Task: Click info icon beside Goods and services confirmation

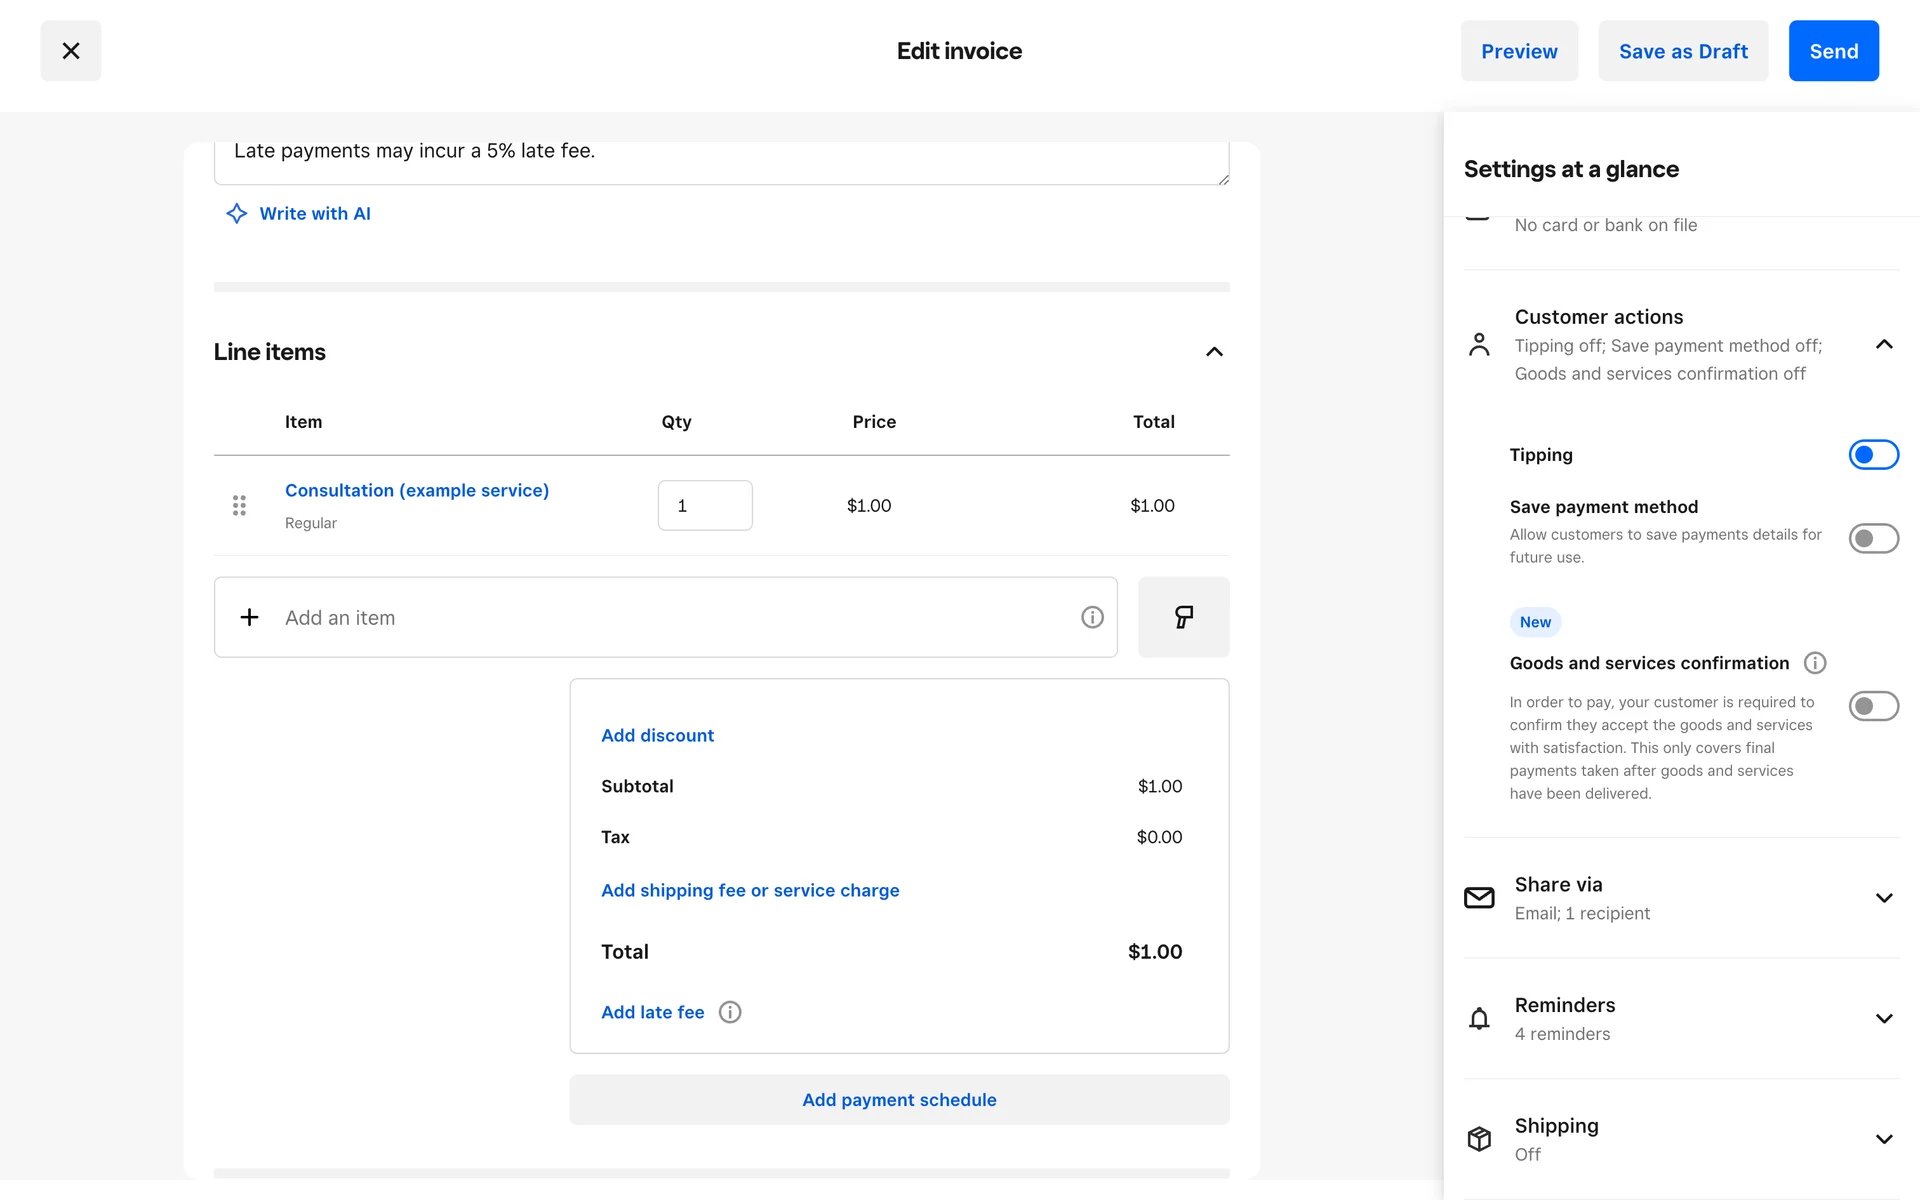Action: pyautogui.click(x=1814, y=663)
